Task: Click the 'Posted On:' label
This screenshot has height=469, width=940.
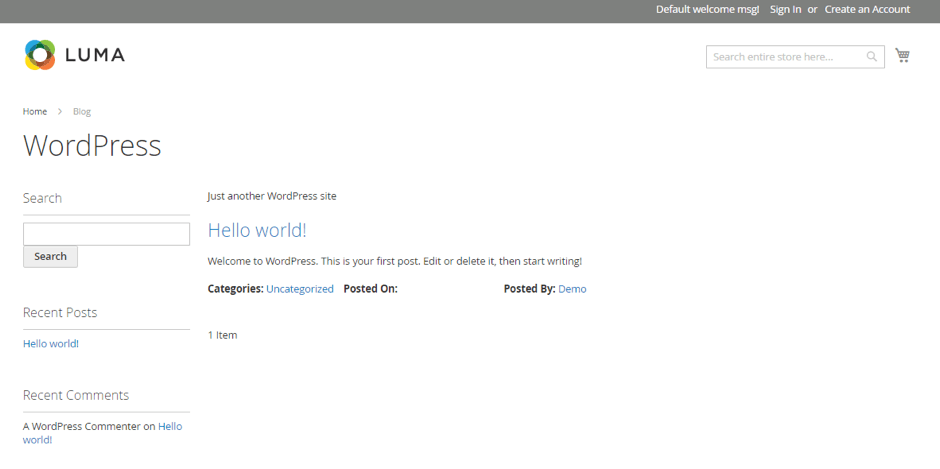Action: click(370, 289)
